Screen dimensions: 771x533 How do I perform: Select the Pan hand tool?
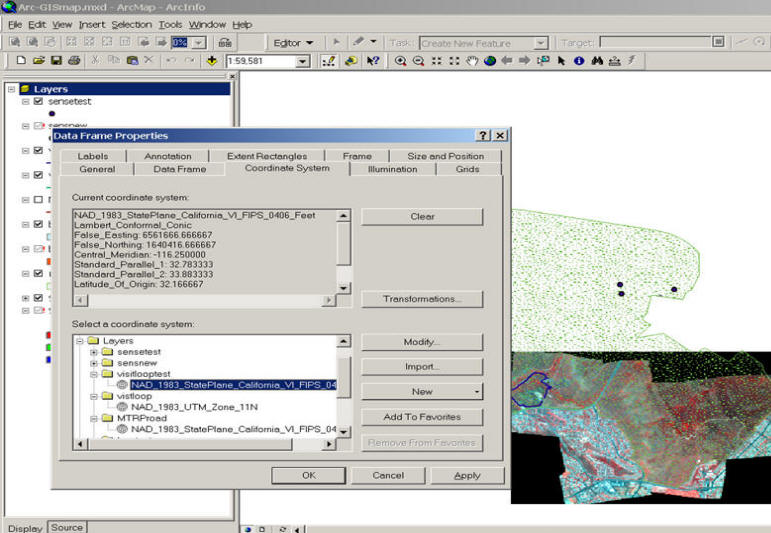click(x=472, y=61)
